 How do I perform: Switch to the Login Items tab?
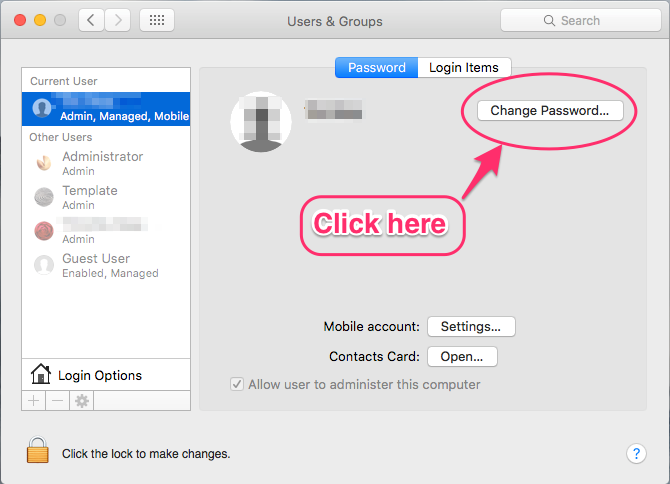coord(464,67)
